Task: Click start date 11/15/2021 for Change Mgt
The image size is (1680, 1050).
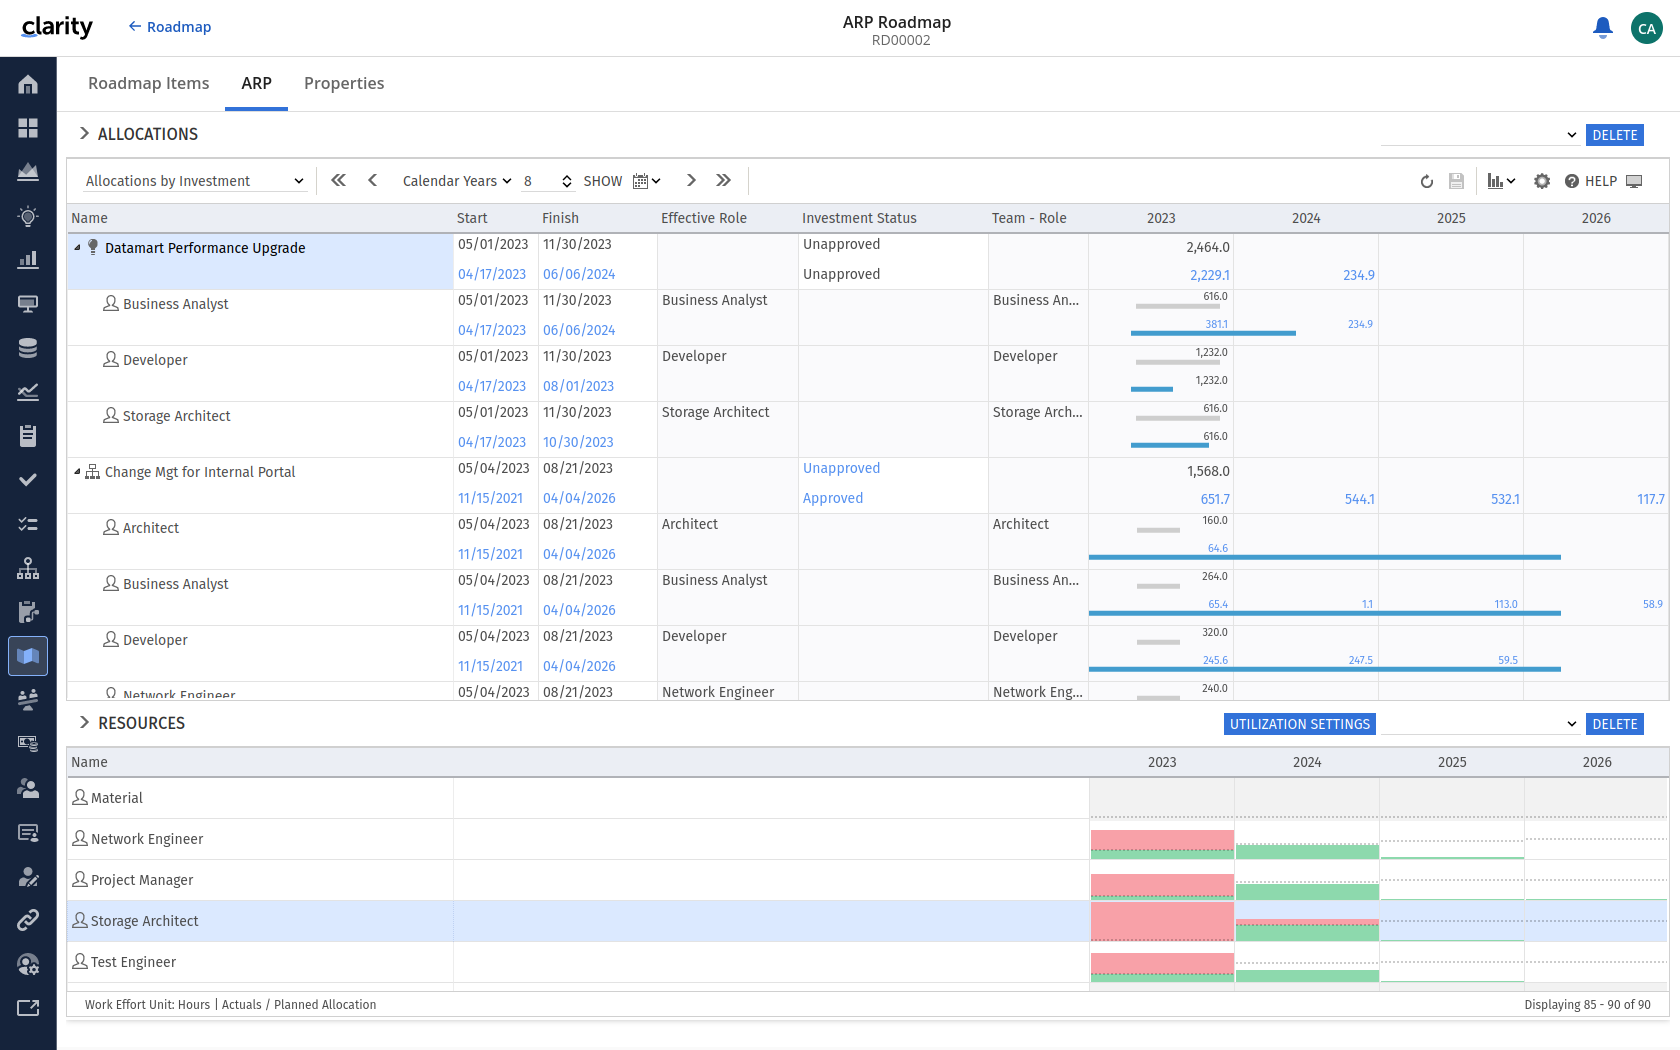Action: point(491,498)
